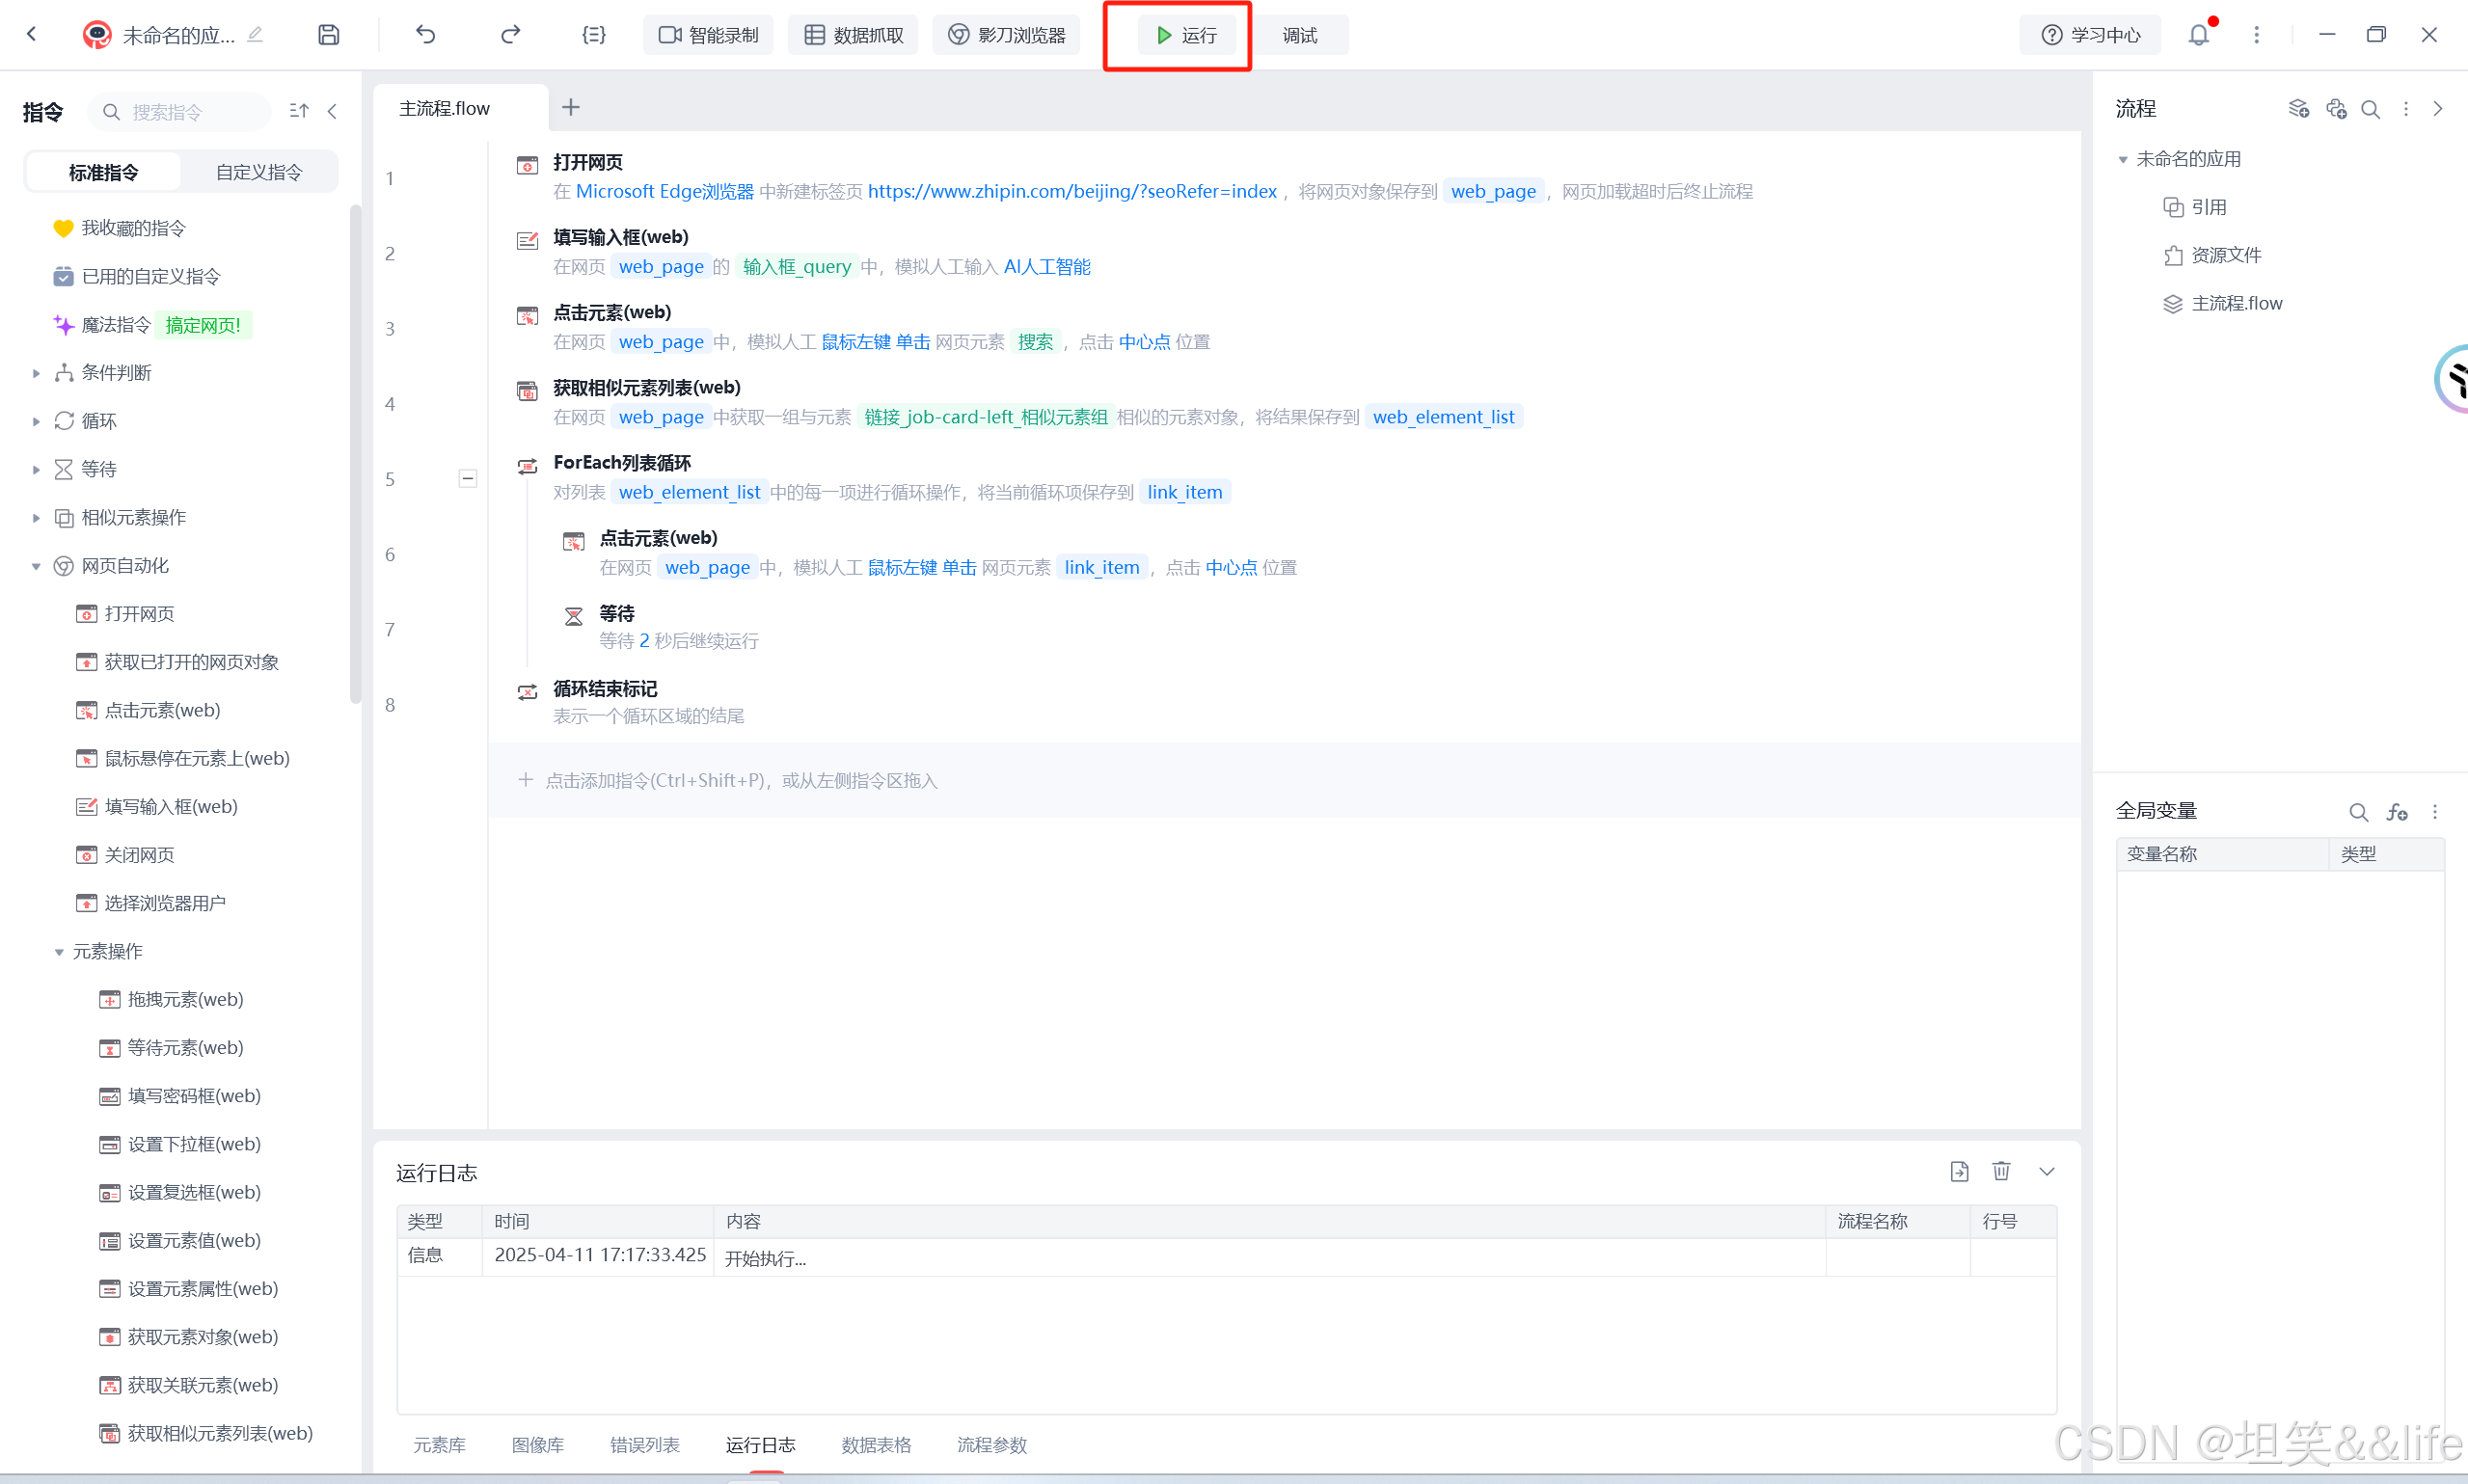This screenshot has height=1484, width=2468.
Task: Click the rename pencil icon beside app name
Action: (255, 35)
